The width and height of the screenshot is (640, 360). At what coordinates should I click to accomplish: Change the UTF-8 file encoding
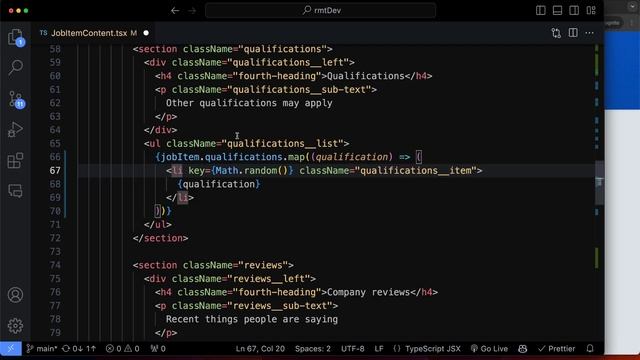pyautogui.click(x=353, y=349)
